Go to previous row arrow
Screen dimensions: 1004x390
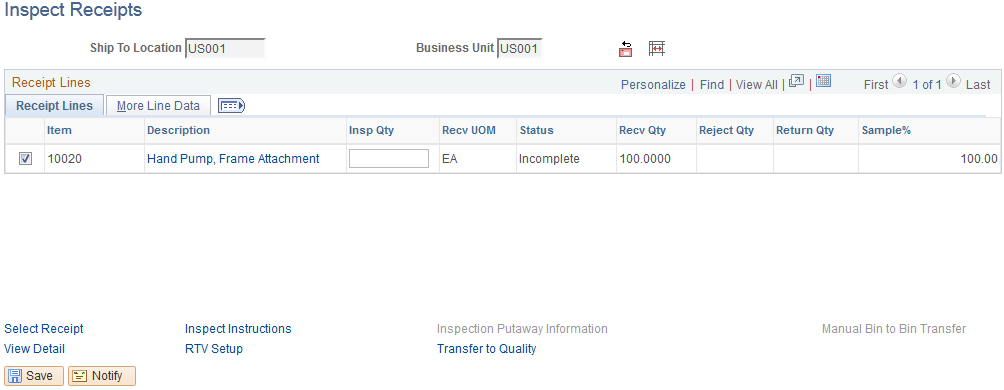pos(899,81)
